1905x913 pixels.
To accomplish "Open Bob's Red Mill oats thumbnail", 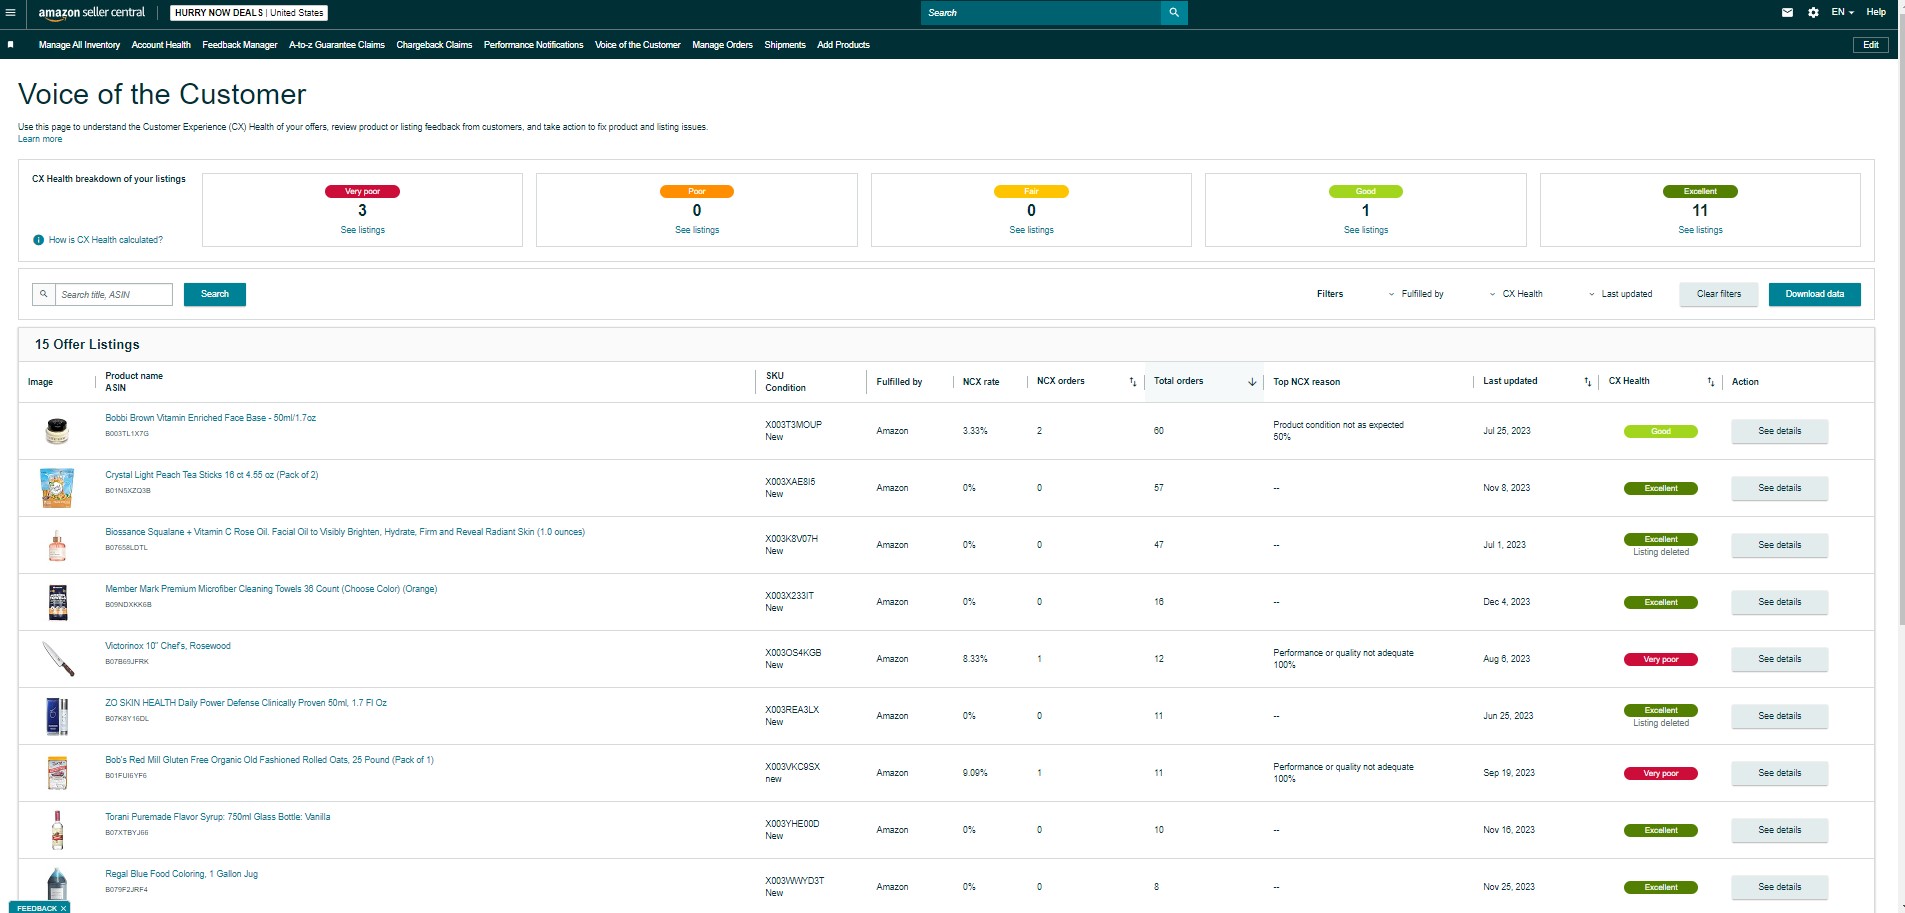I will click(58, 773).
